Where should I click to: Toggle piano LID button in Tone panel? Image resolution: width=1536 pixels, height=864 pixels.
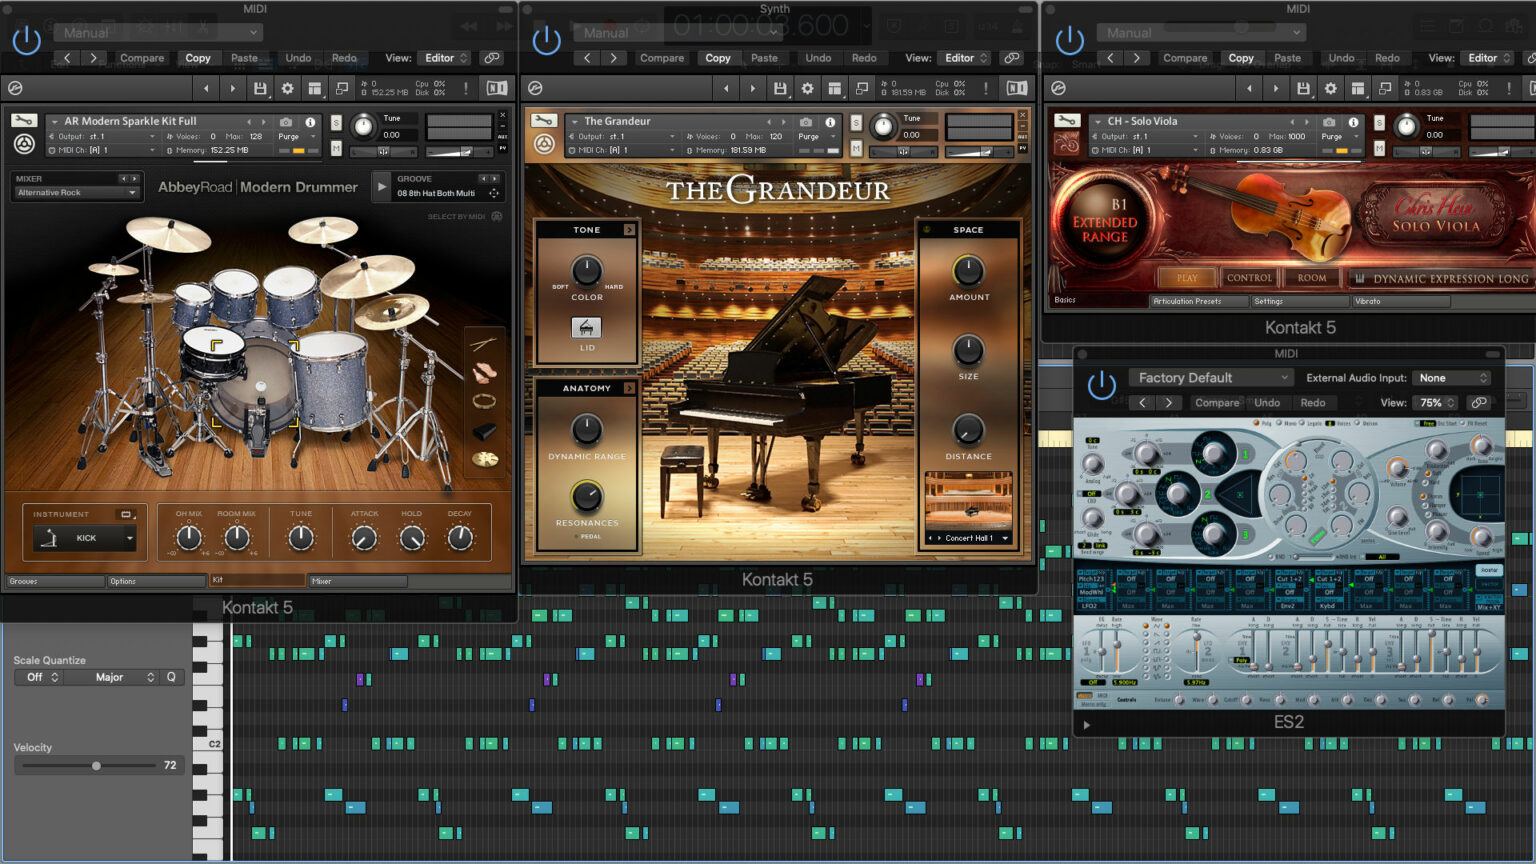coord(586,328)
